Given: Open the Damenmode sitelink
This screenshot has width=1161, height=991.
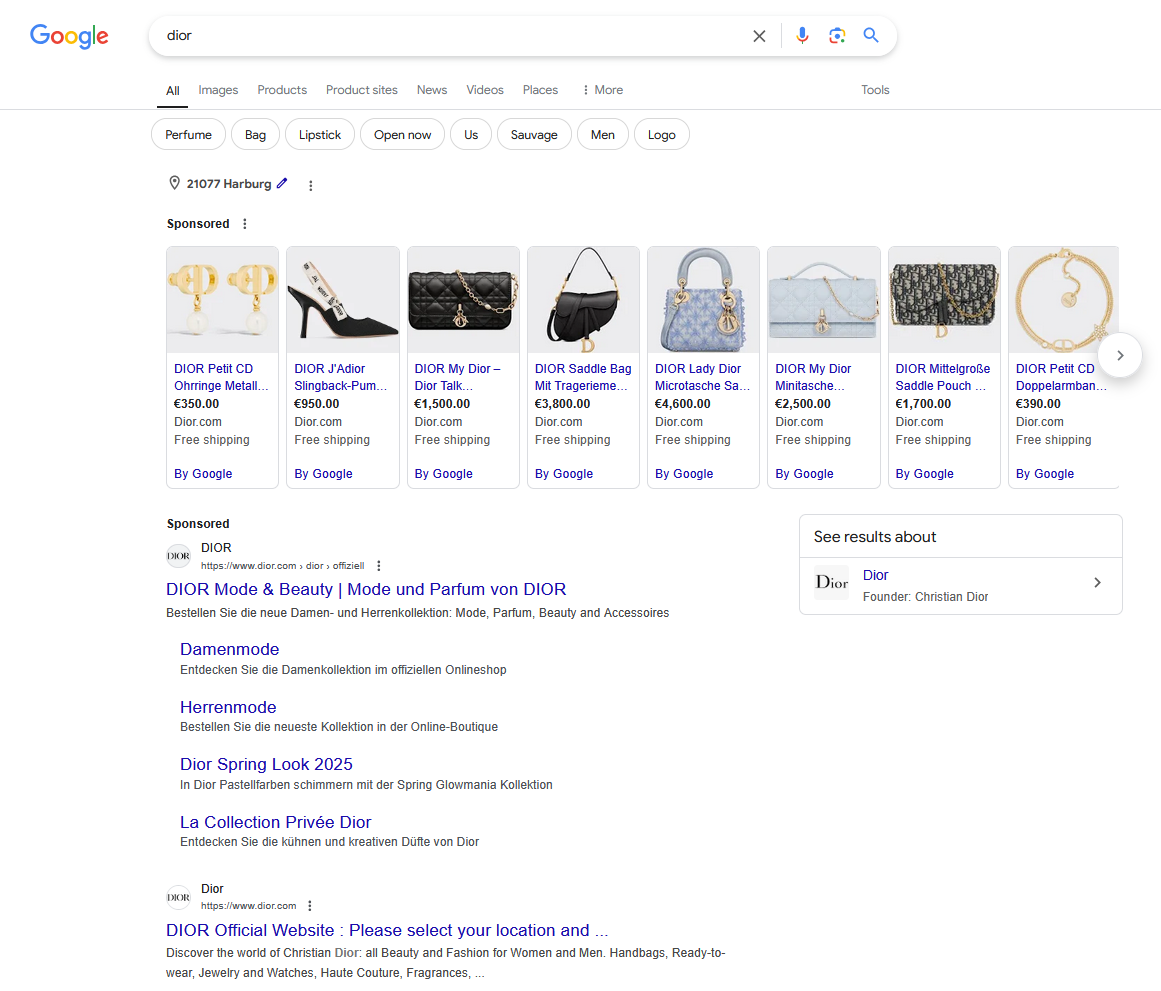Looking at the screenshot, I should tap(229, 650).
